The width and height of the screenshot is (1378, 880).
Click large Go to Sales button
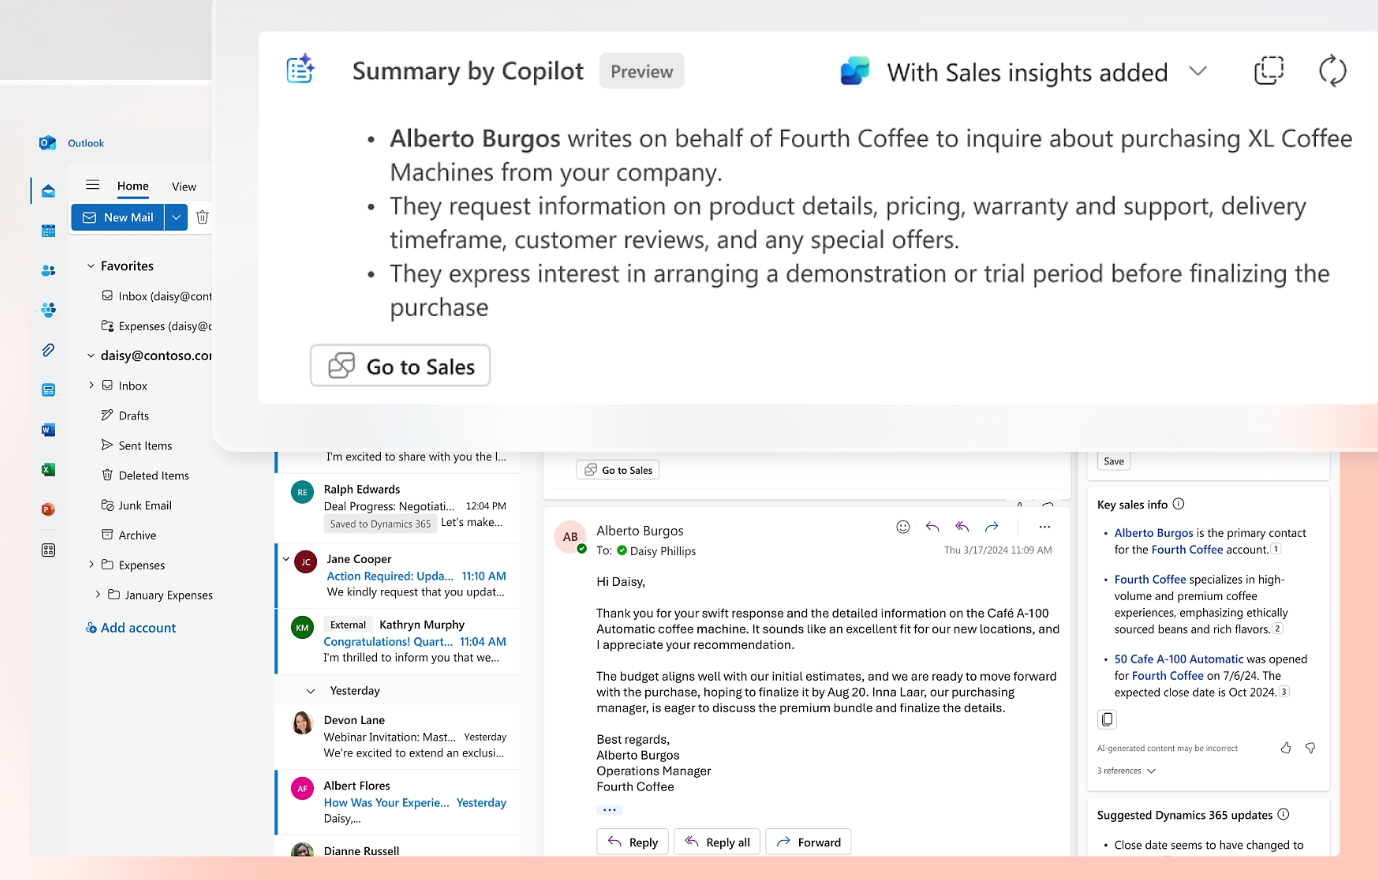click(400, 366)
